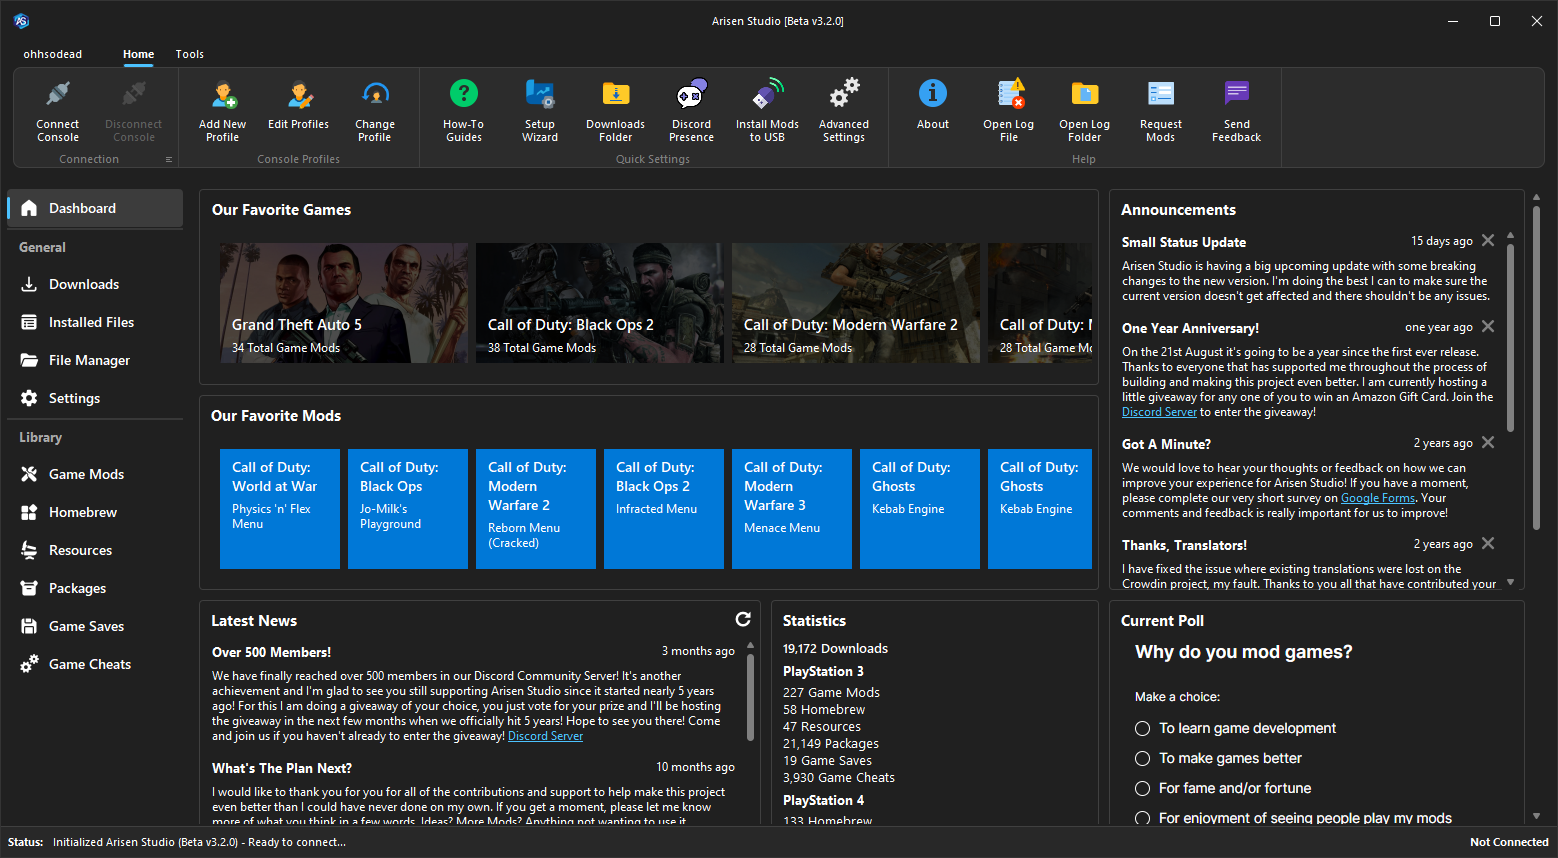Choose 'For fame and/or fortune' option
Screen dimensions: 1558x858
tap(1223, 788)
